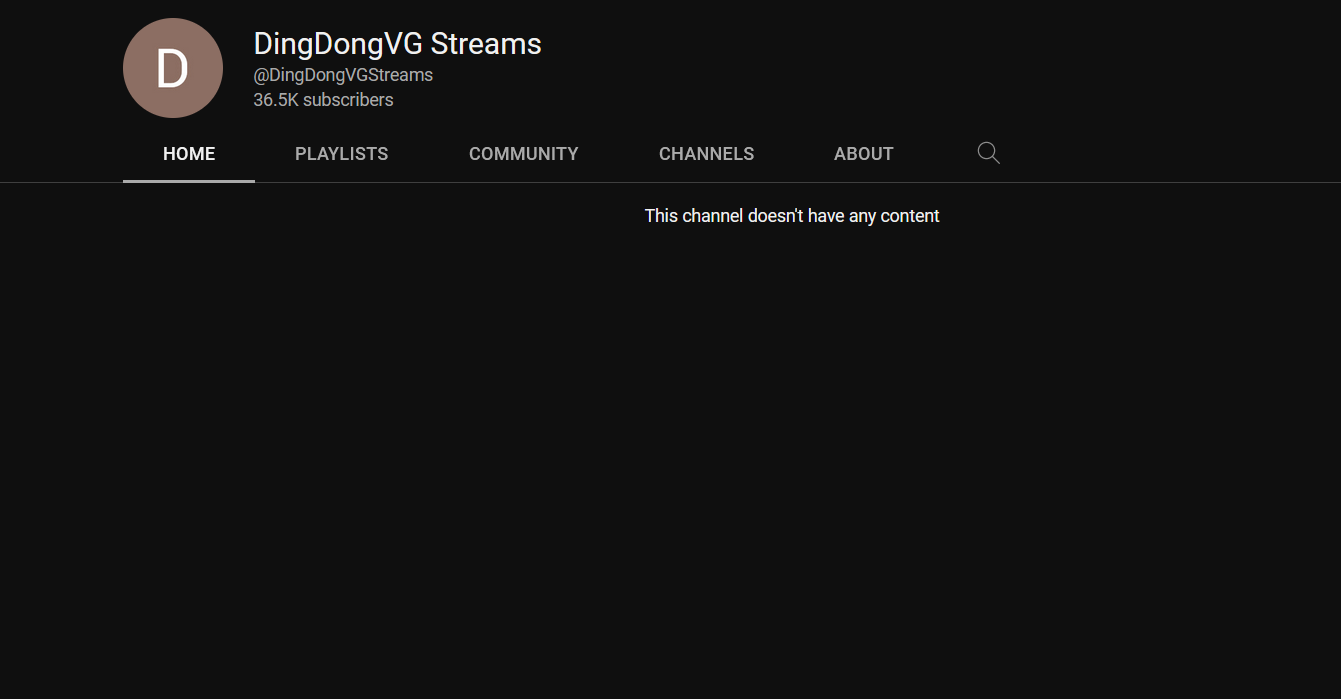Viewport: 1341px width, 699px height.
Task: Open the ABOUT tab
Action: pos(864,154)
